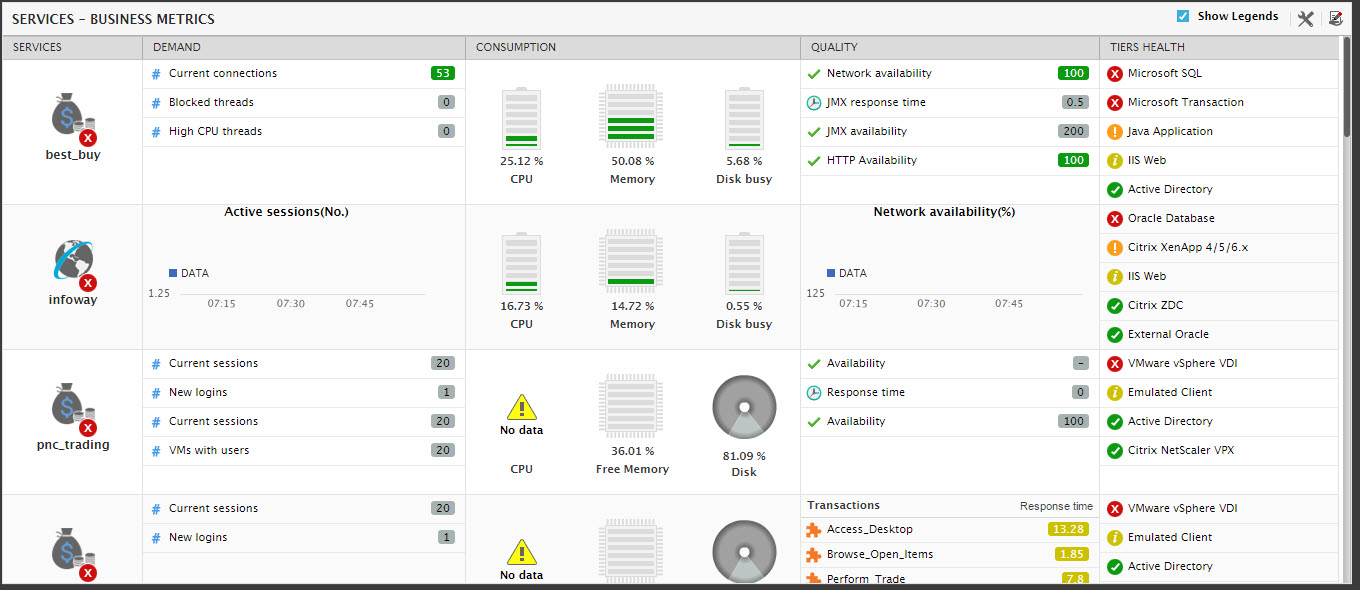Click the info icon beside Emulated Client under pnc_trading

point(1115,393)
